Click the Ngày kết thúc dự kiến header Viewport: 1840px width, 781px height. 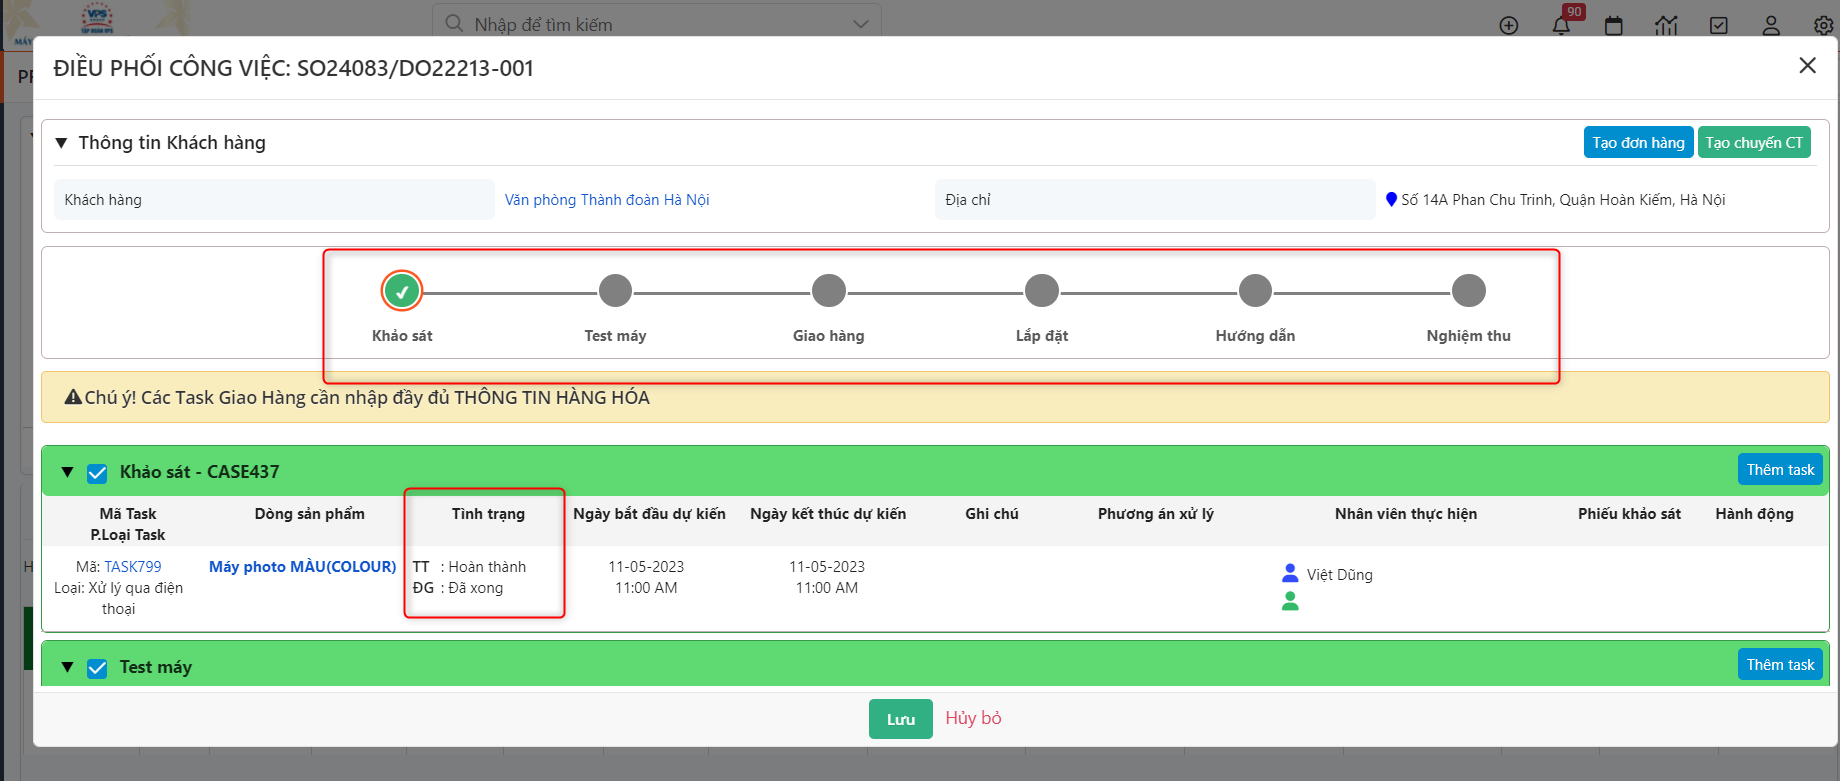(828, 513)
